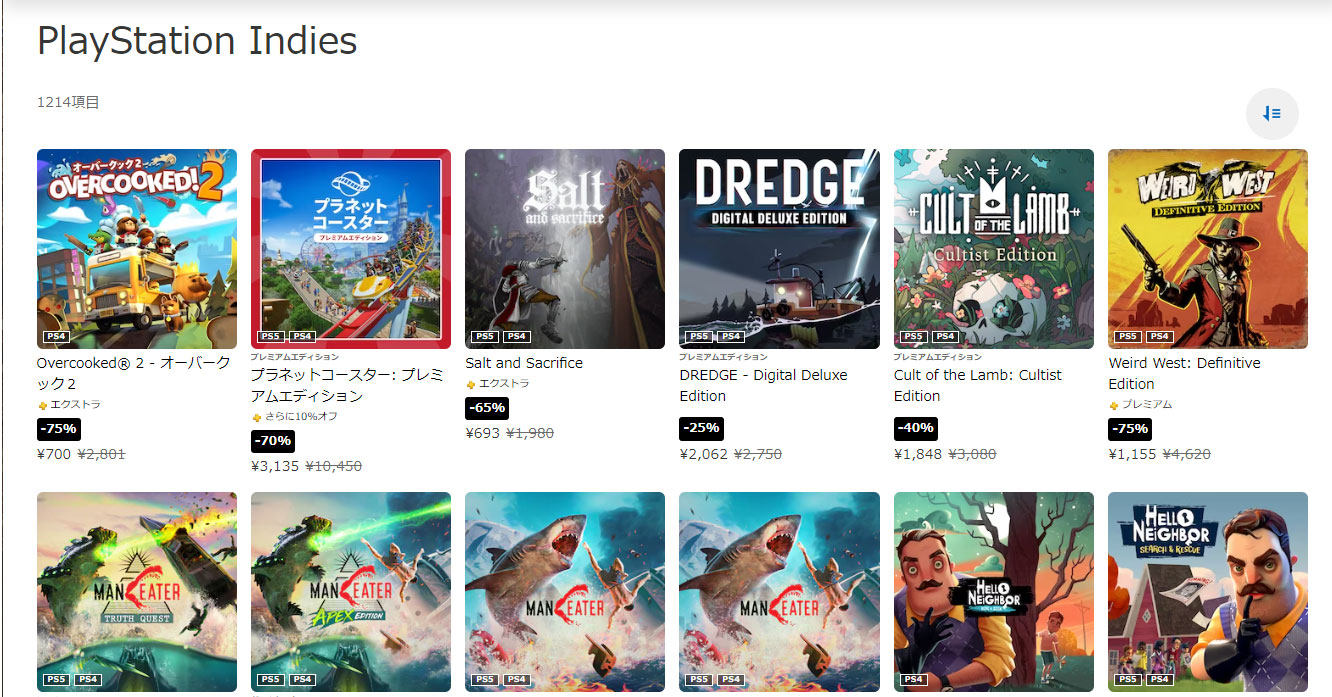
Task: Open the Weird West: Definitive Edition title link
Action: [1184, 373]
